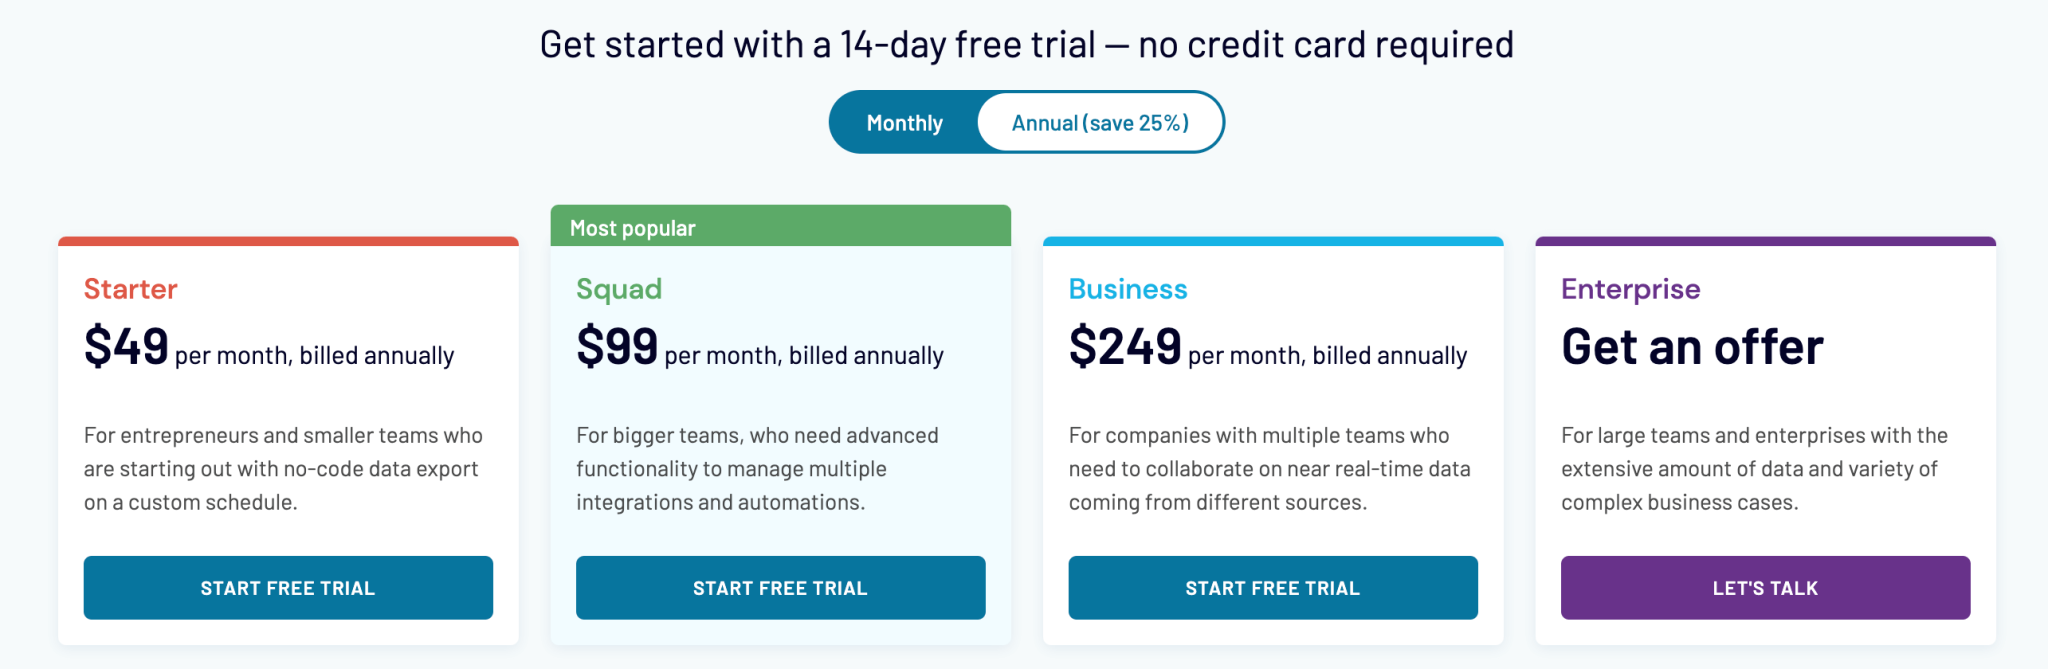The width and height of the screenshot is (2048, 669).
Task: Start free trial for Squad plan
Action: point(780,588)
